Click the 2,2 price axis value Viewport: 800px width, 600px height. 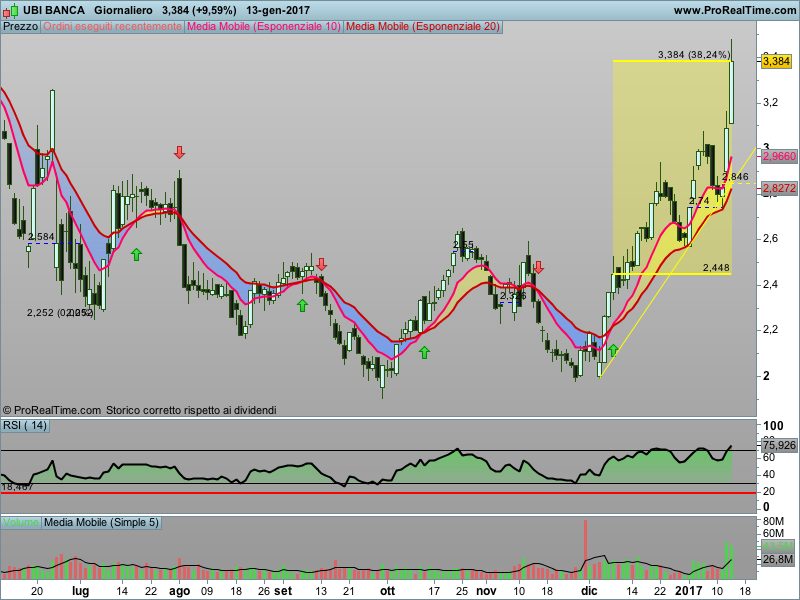click(770, 330)
